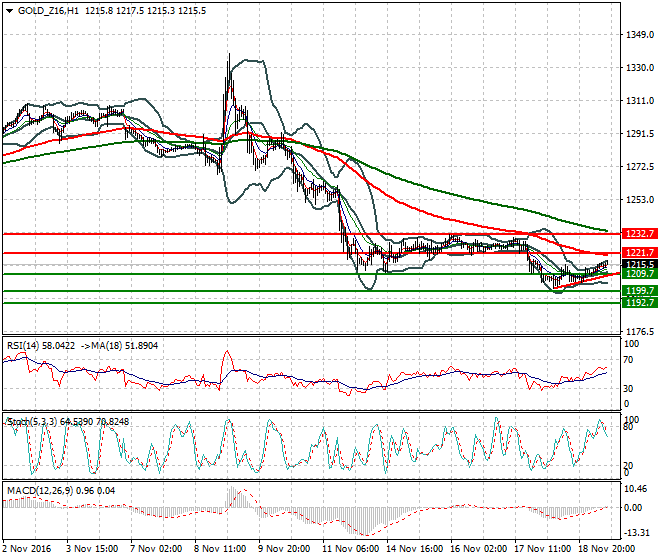Click the green 1192.7 support level label

tap(640, 302)
